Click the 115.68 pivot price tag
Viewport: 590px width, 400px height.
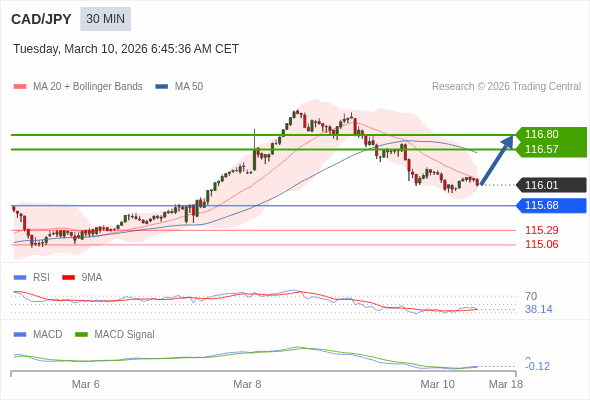pos(552,205)
